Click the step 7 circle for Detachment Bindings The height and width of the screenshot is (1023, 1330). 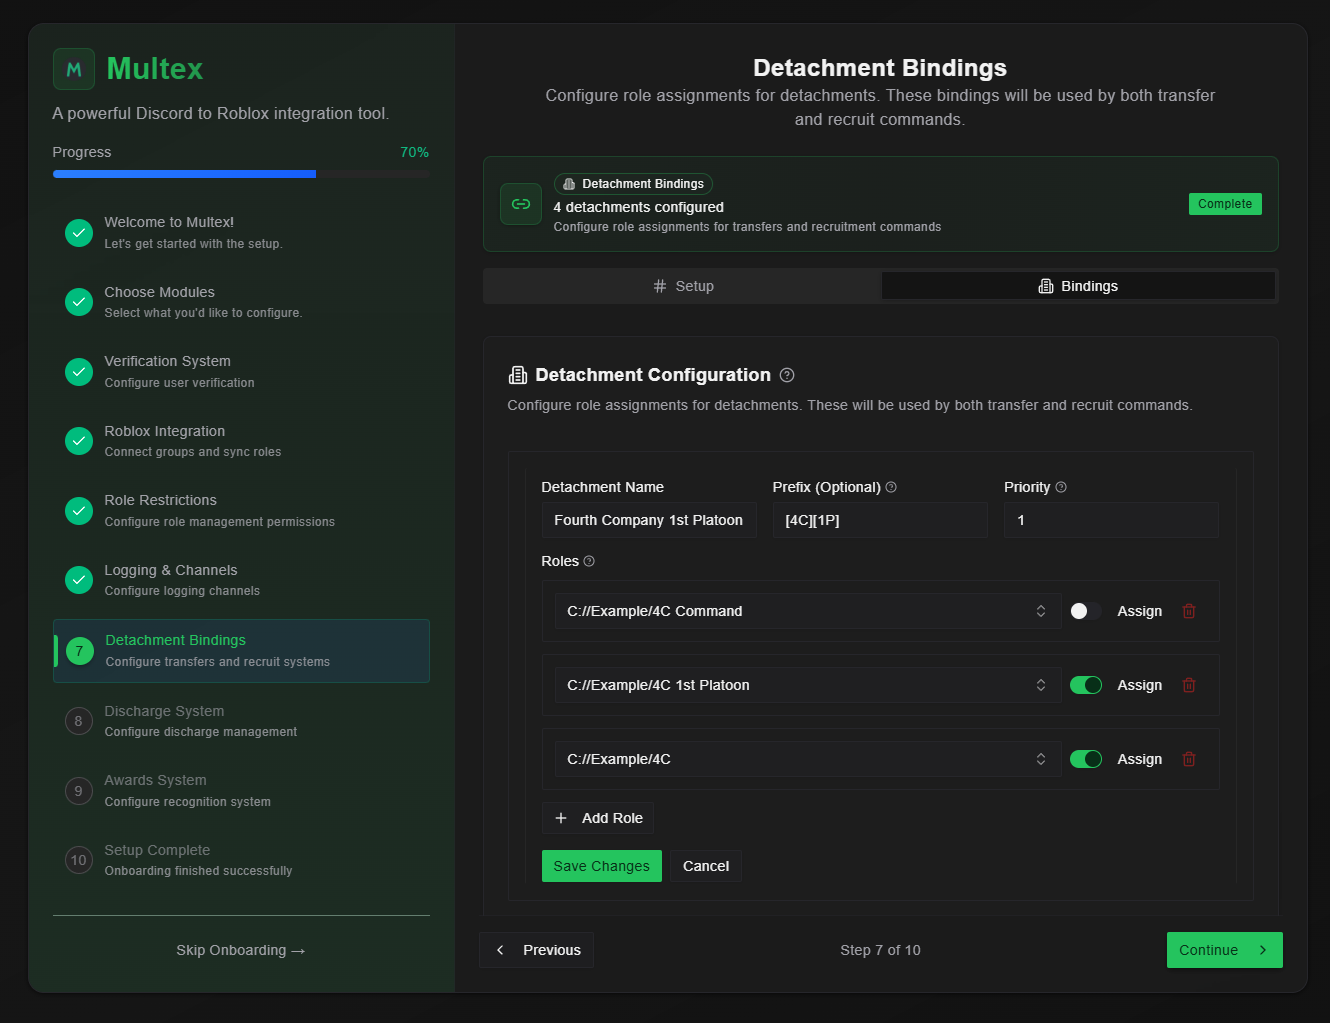tap(80, 651)
